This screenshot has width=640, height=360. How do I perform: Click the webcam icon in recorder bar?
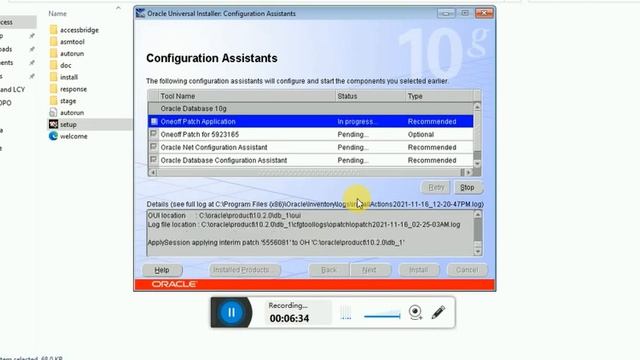click(x=416, y=312)
